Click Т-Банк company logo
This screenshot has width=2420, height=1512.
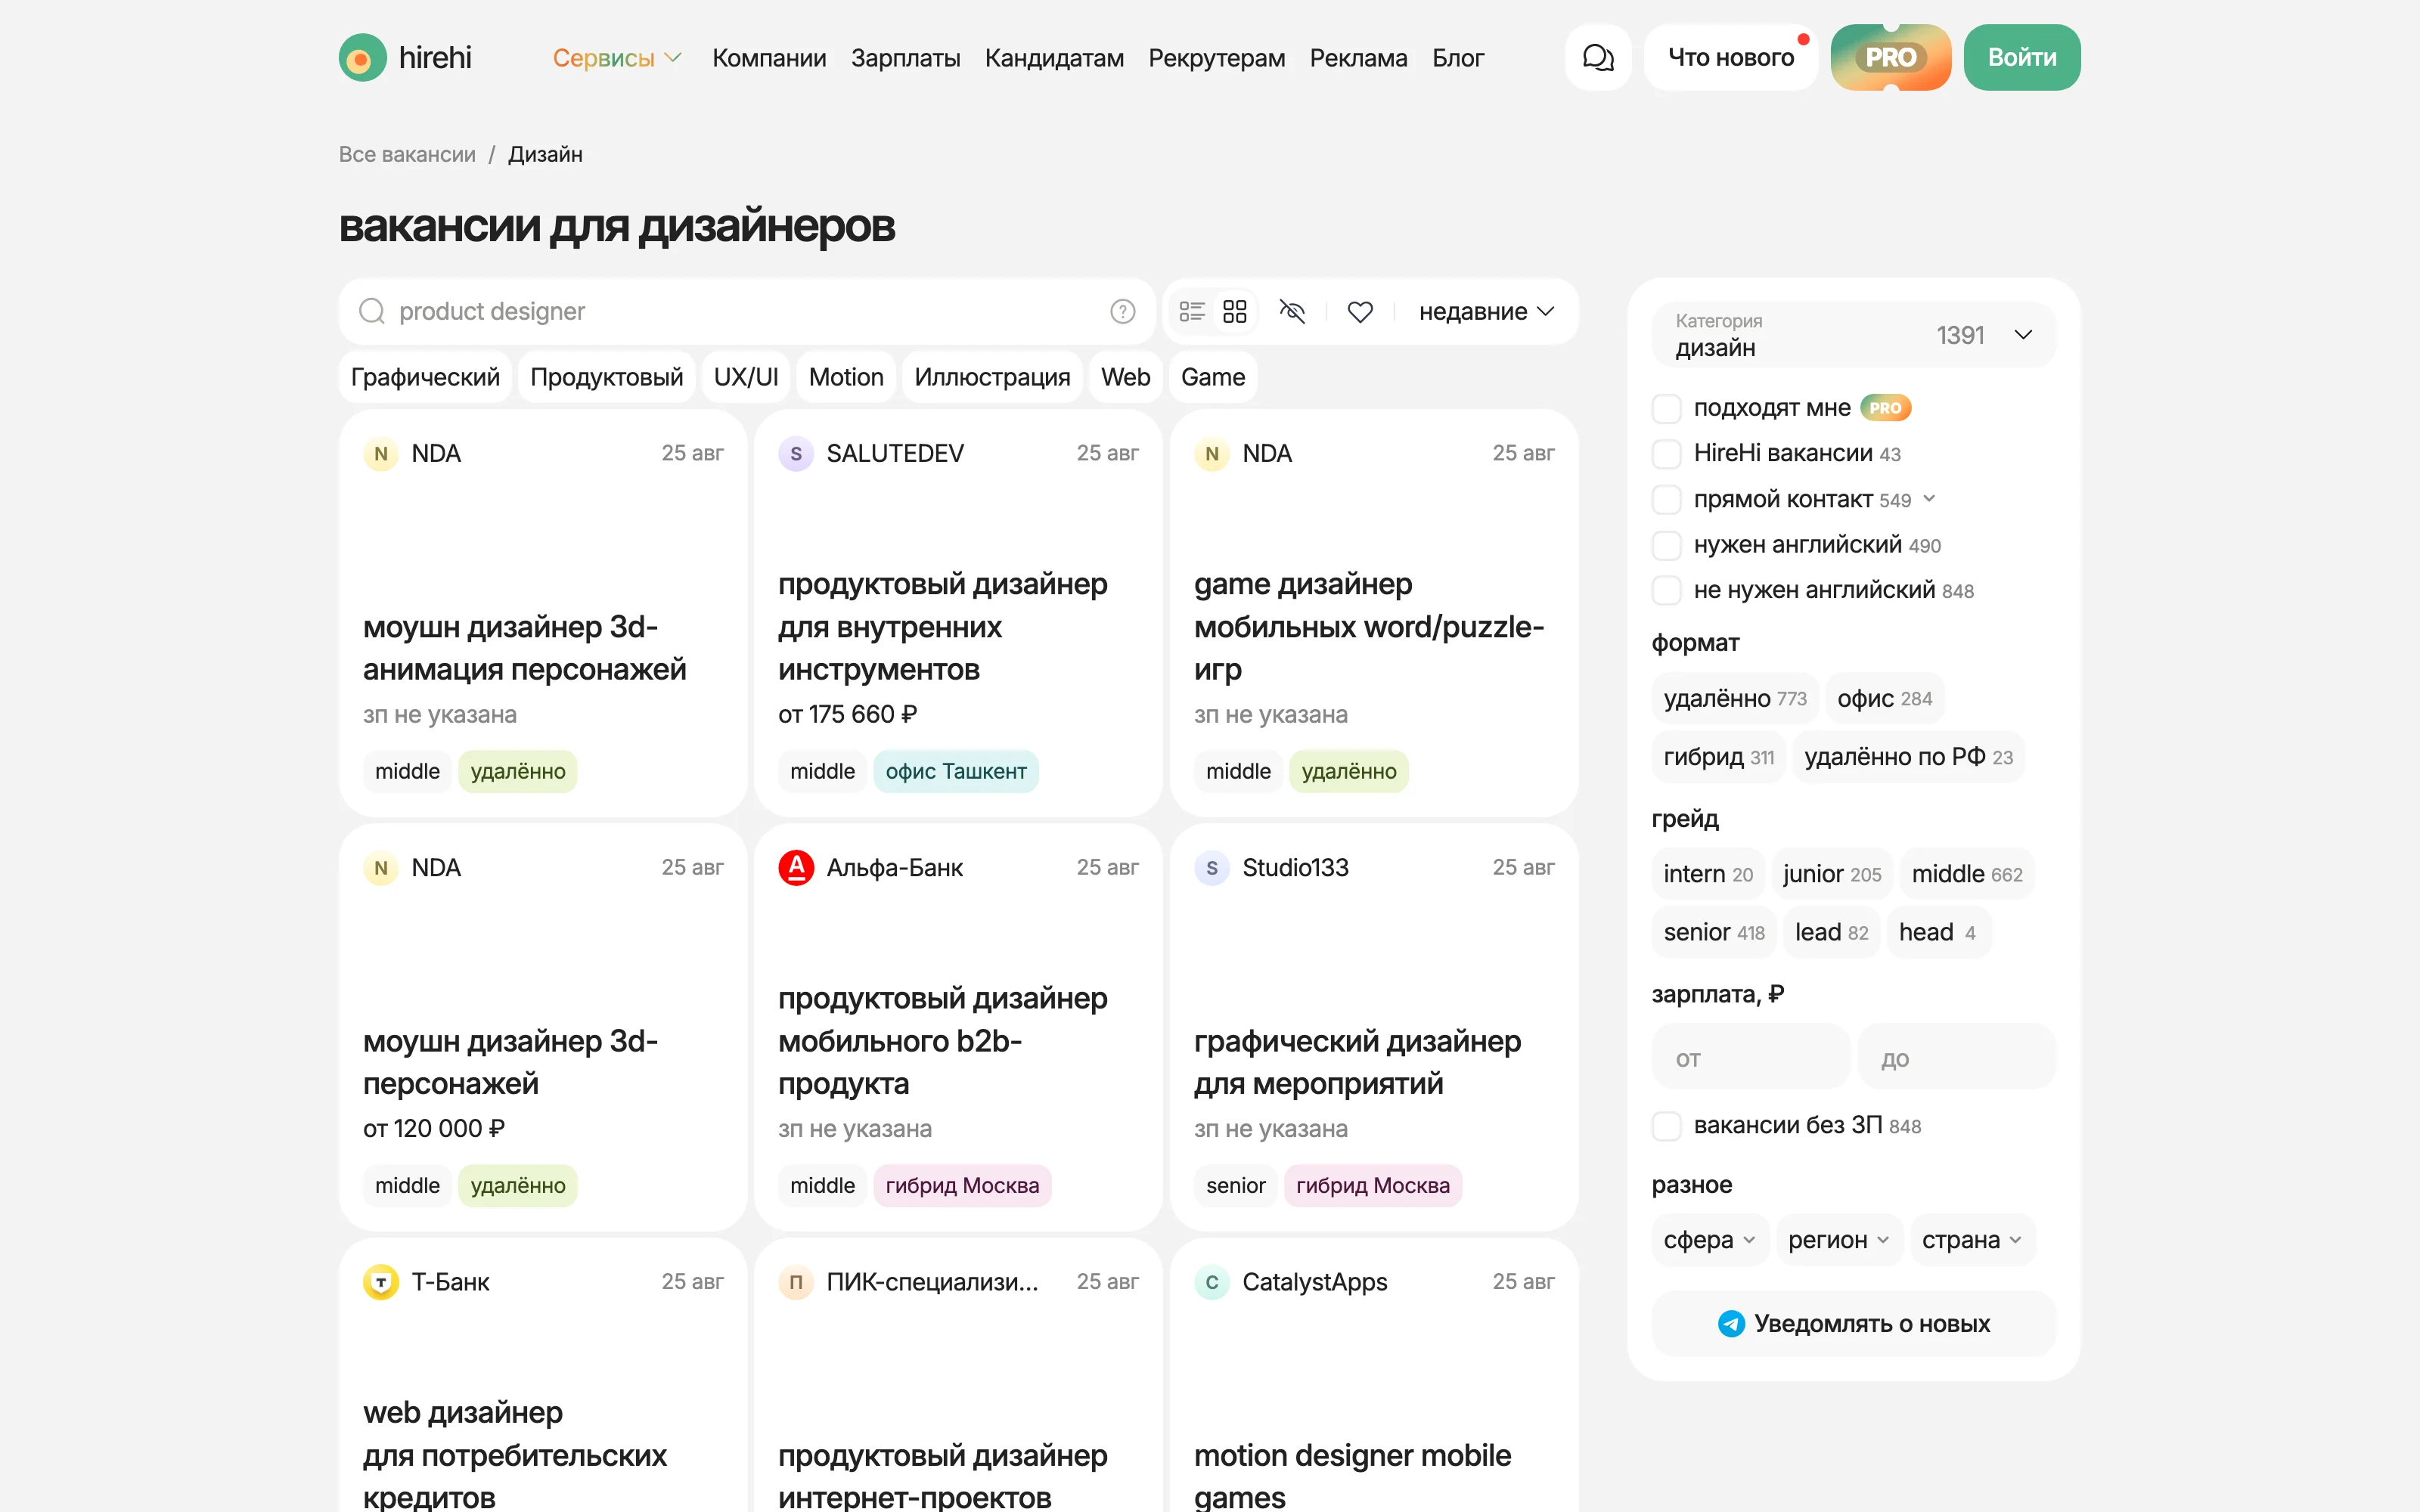[380, 1281]
